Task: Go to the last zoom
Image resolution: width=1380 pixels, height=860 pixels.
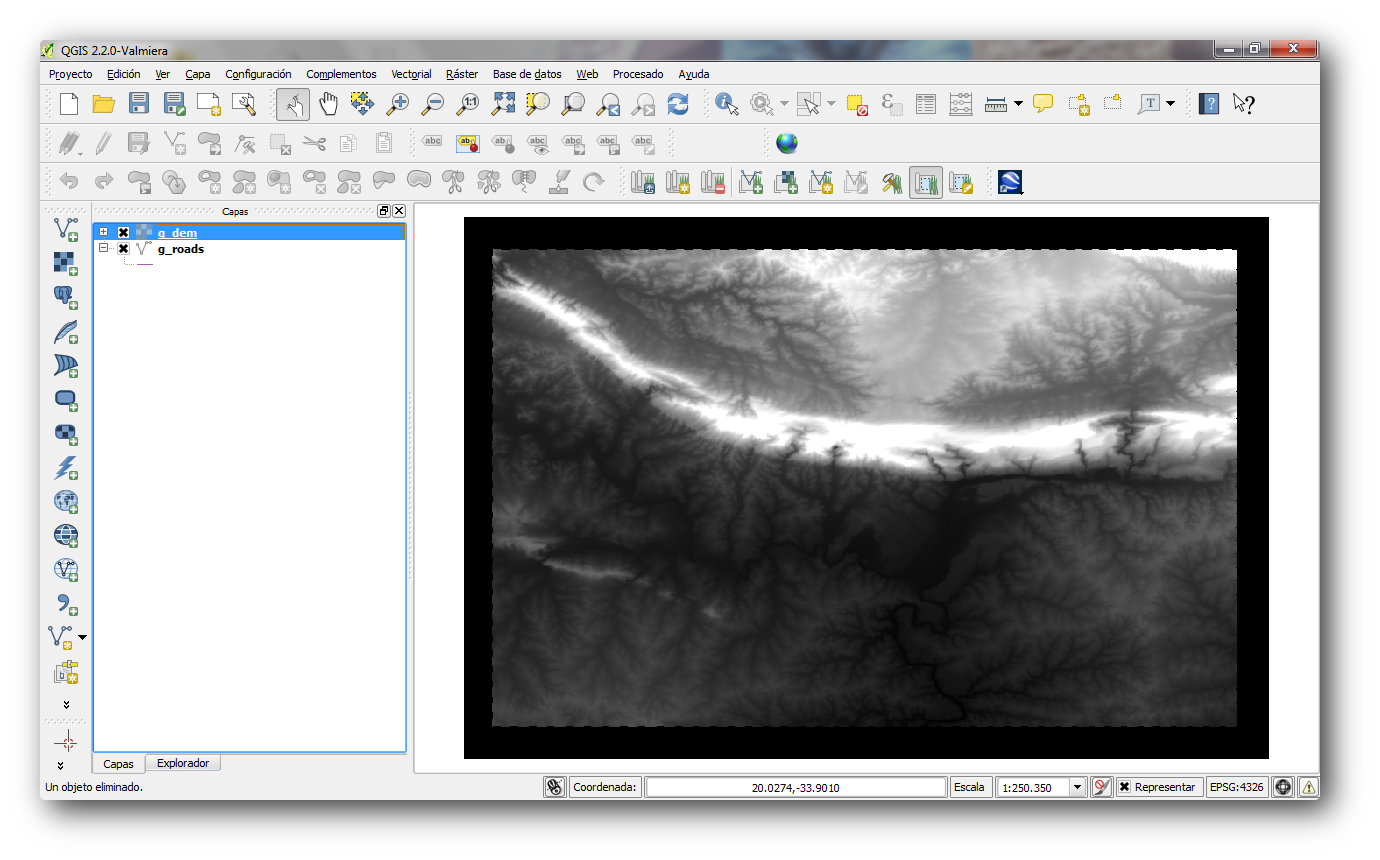Action: [608, 103]
